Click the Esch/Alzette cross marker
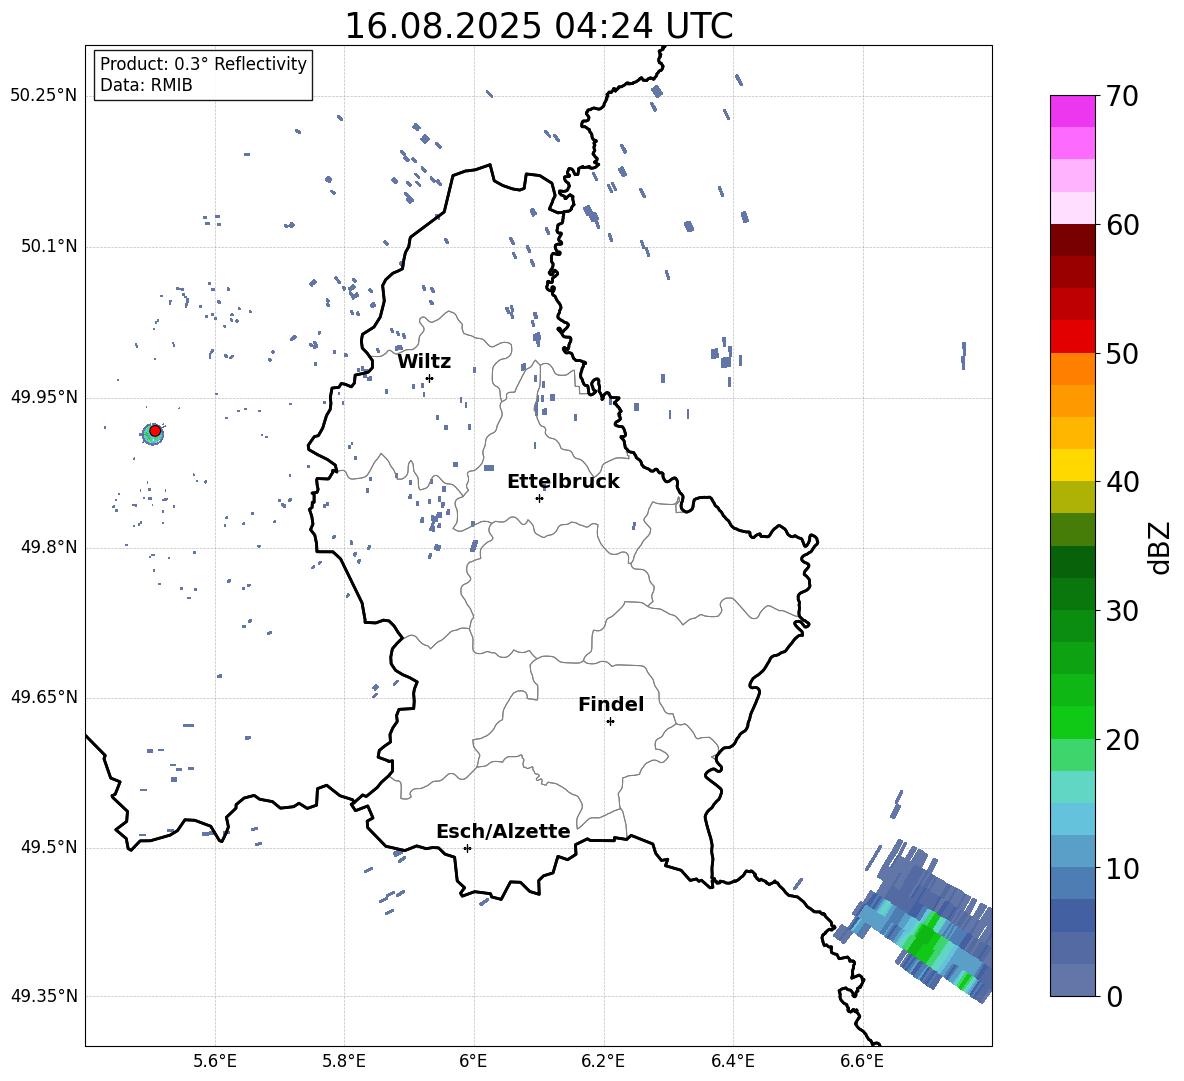Viewport: 1184px width, 1081px height. tap(467, 848)
